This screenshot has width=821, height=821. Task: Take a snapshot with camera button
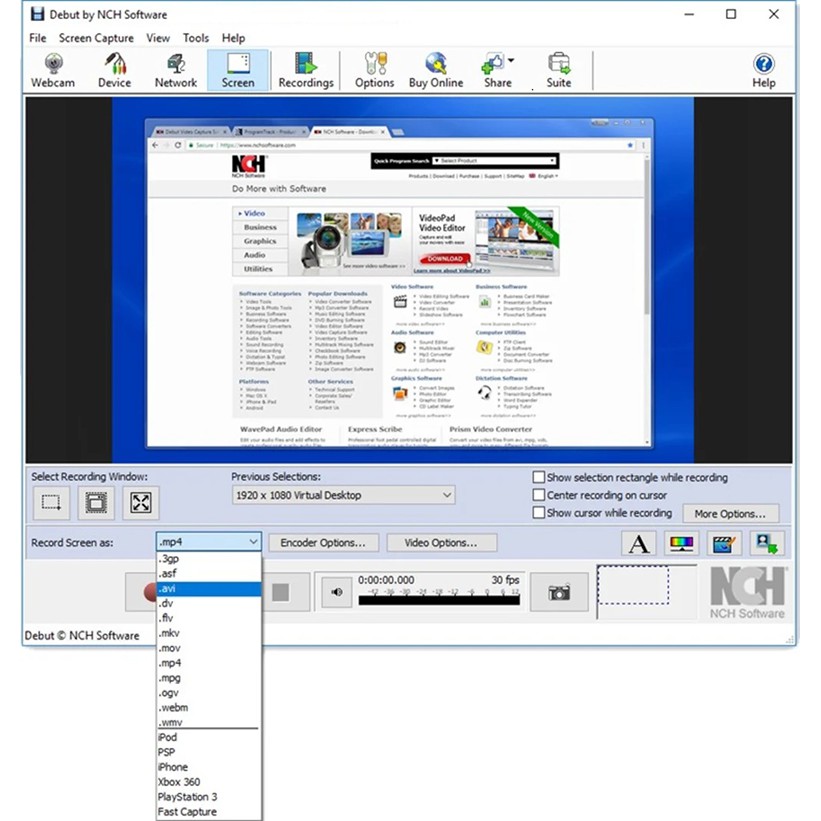coord(559,592)
